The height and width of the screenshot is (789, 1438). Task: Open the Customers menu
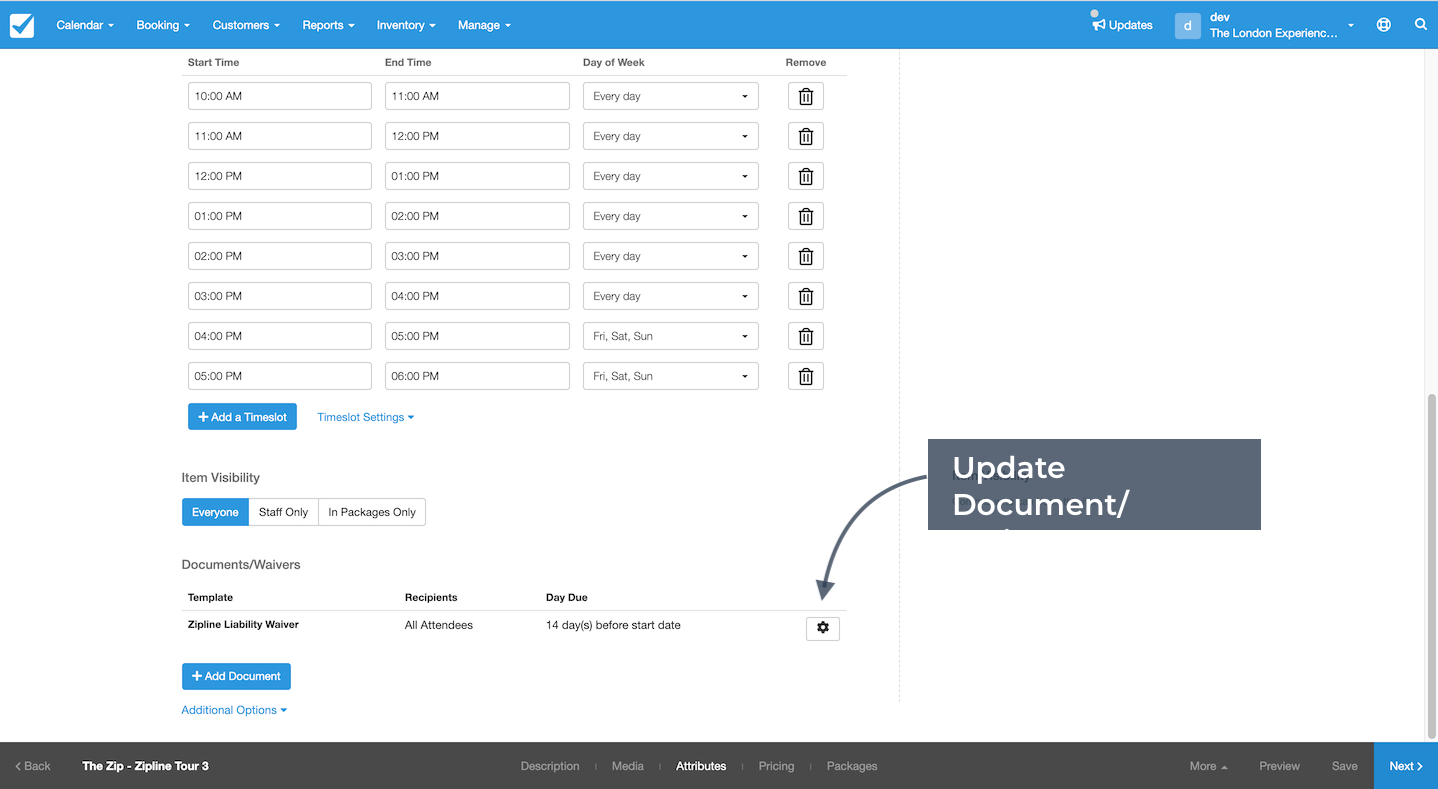pyautogui.click(x=246, y=25)
